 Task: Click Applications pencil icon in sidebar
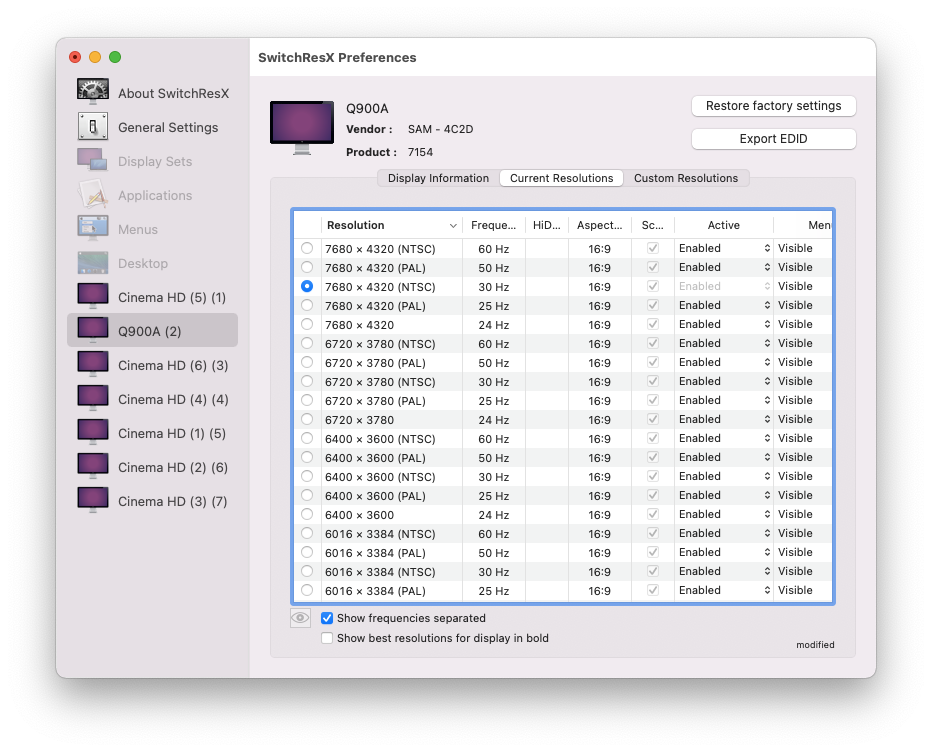coord(93,194)
